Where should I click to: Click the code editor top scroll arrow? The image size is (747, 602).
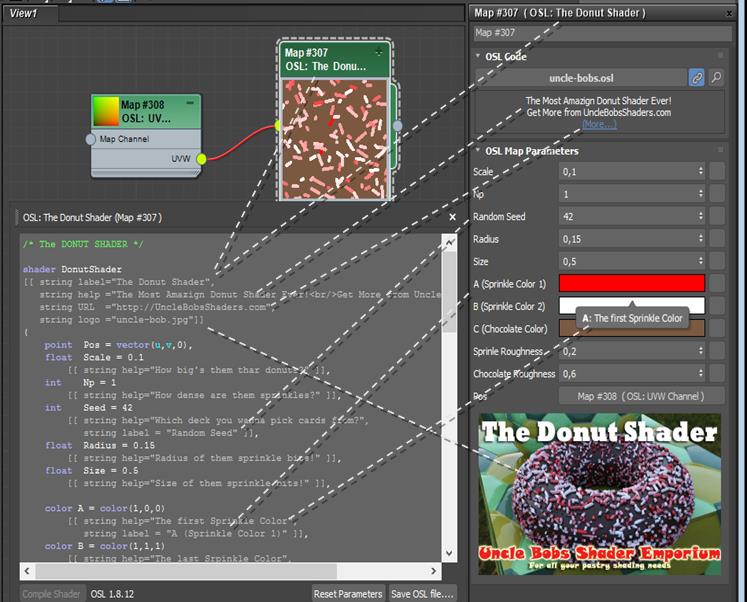pos(449,242)
